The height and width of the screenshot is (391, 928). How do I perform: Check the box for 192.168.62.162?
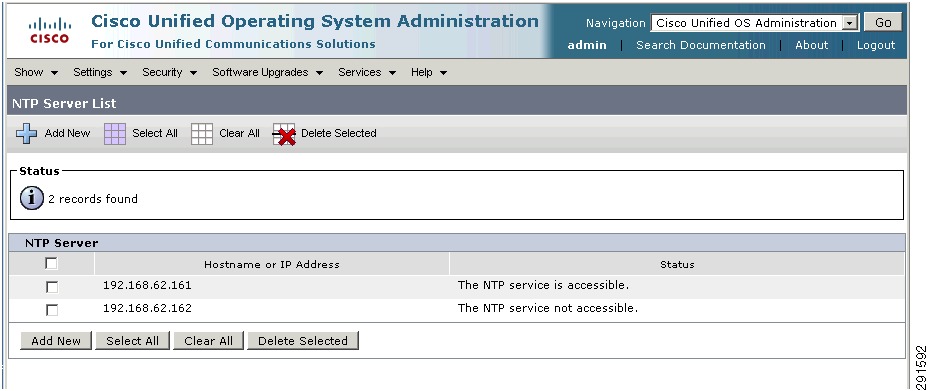click(52, 310)
